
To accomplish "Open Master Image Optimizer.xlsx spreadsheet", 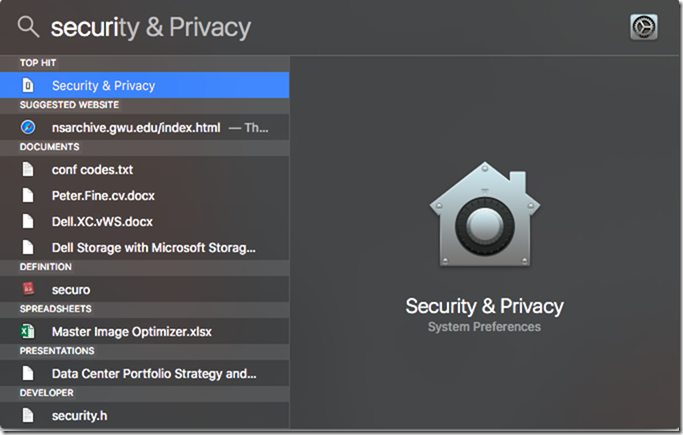I will pos(145,331).
